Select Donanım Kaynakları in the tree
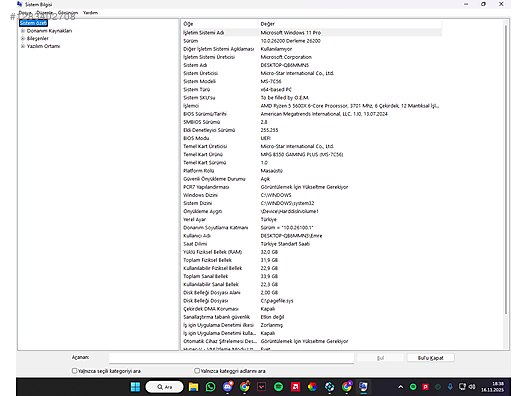Viewport: 528px width, 396px height. 50,31
